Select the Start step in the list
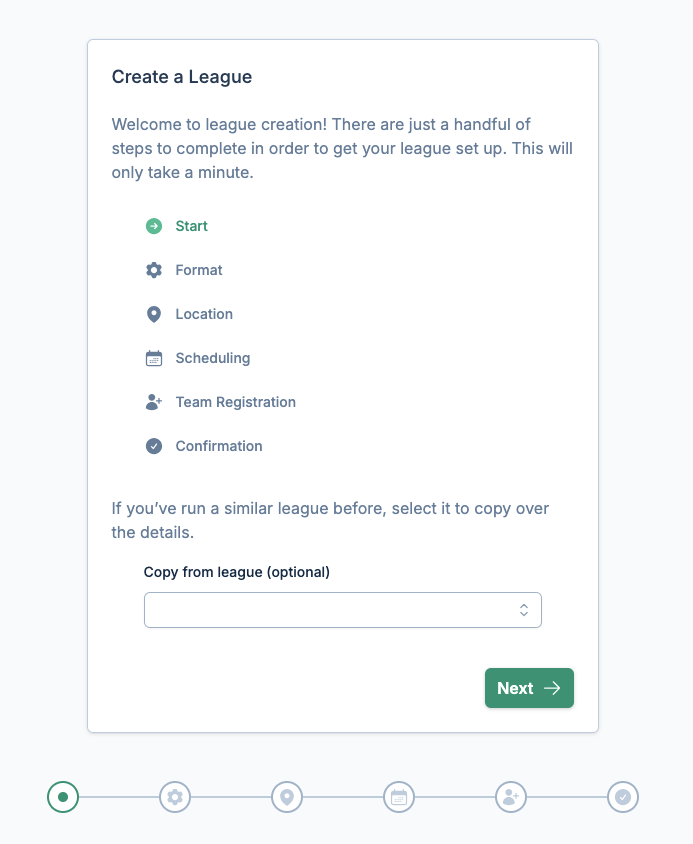The width and height of the screenshot is (693, 844). [x=191, y=226]
